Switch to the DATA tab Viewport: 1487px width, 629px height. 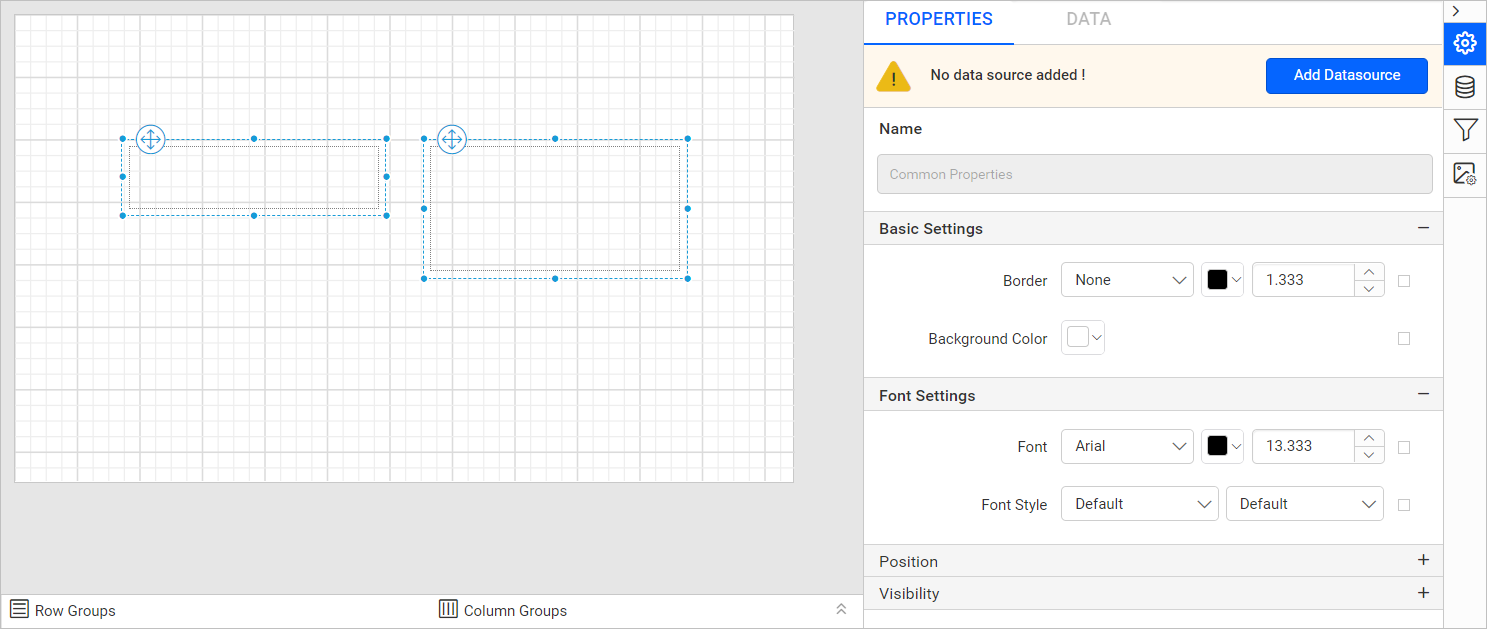point(1088,19)
